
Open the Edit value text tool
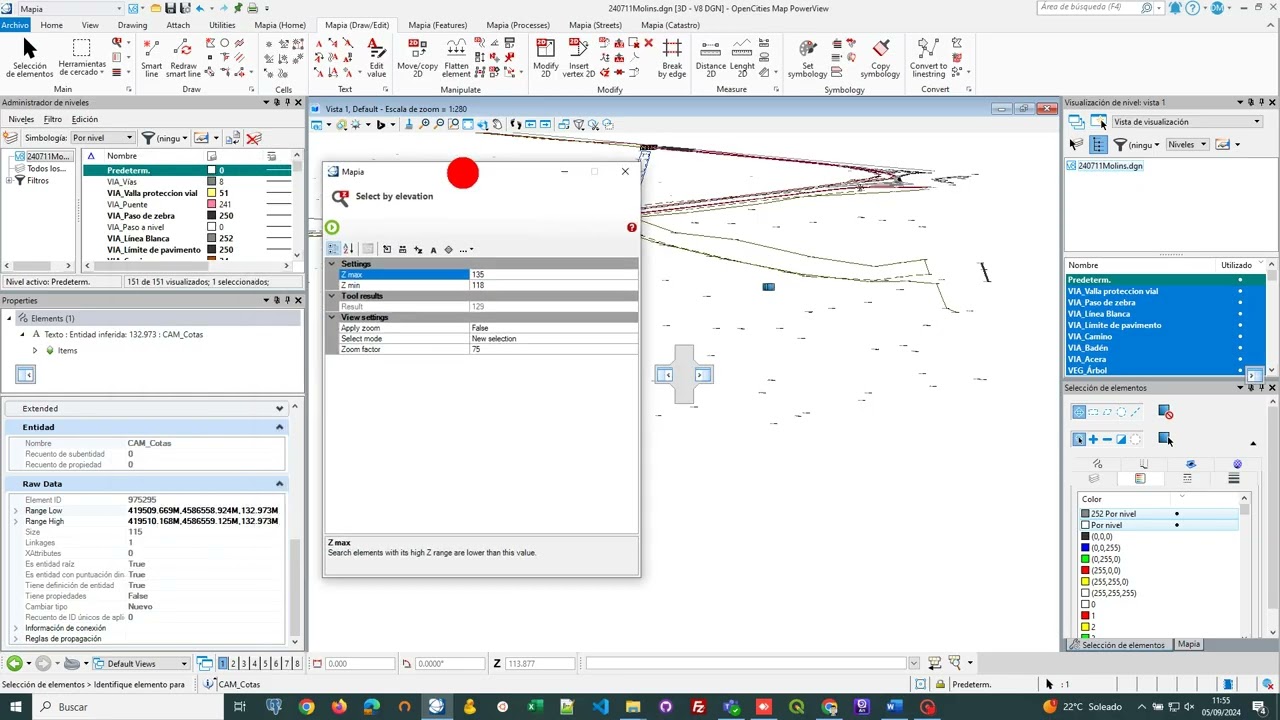(x=376, y=58)
